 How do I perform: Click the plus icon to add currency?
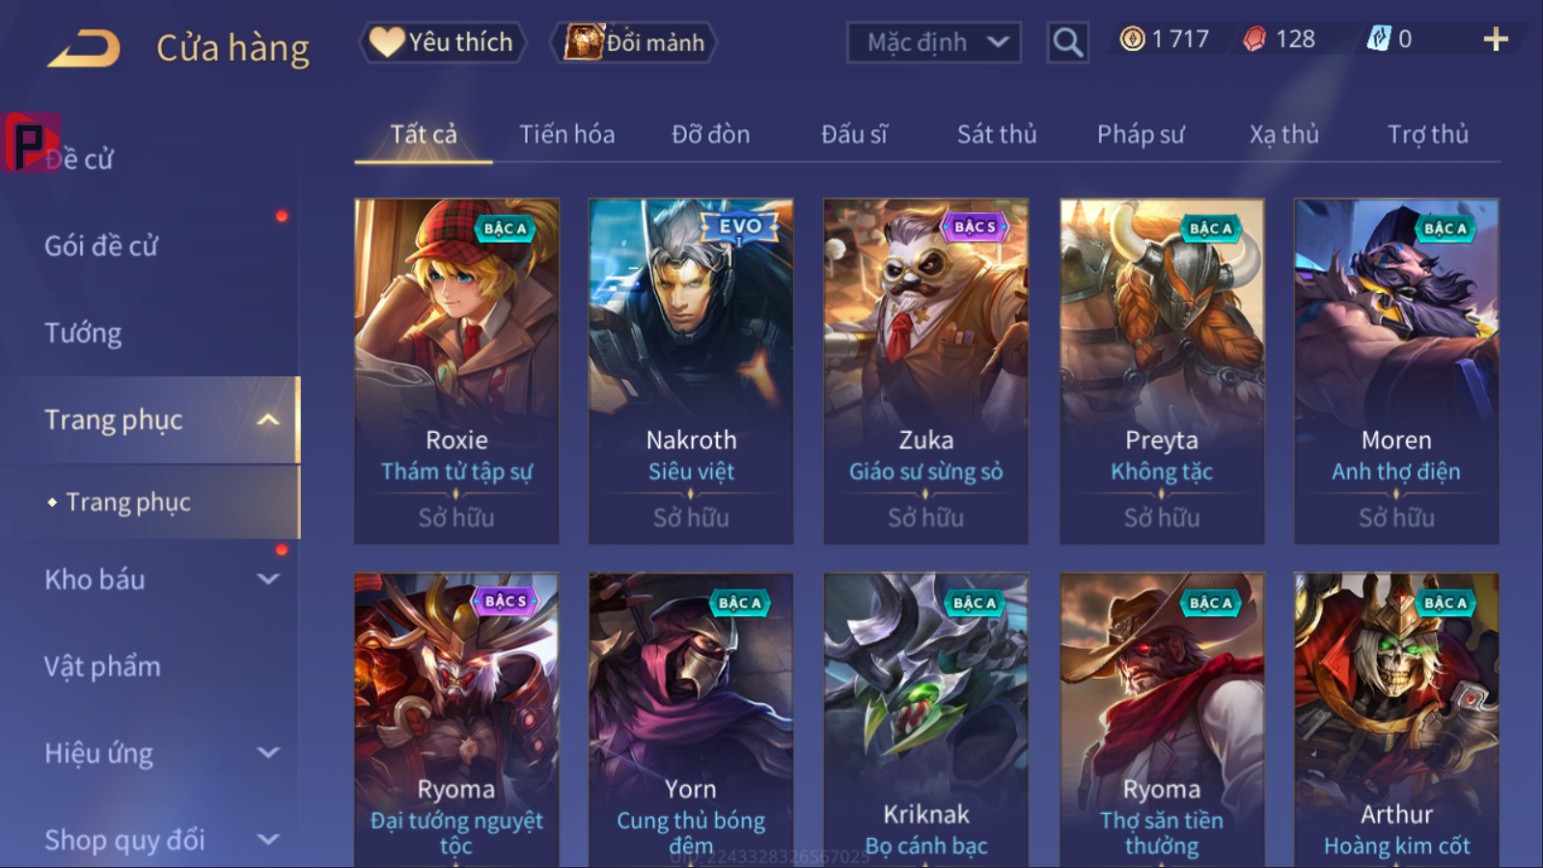(1495, 39)
